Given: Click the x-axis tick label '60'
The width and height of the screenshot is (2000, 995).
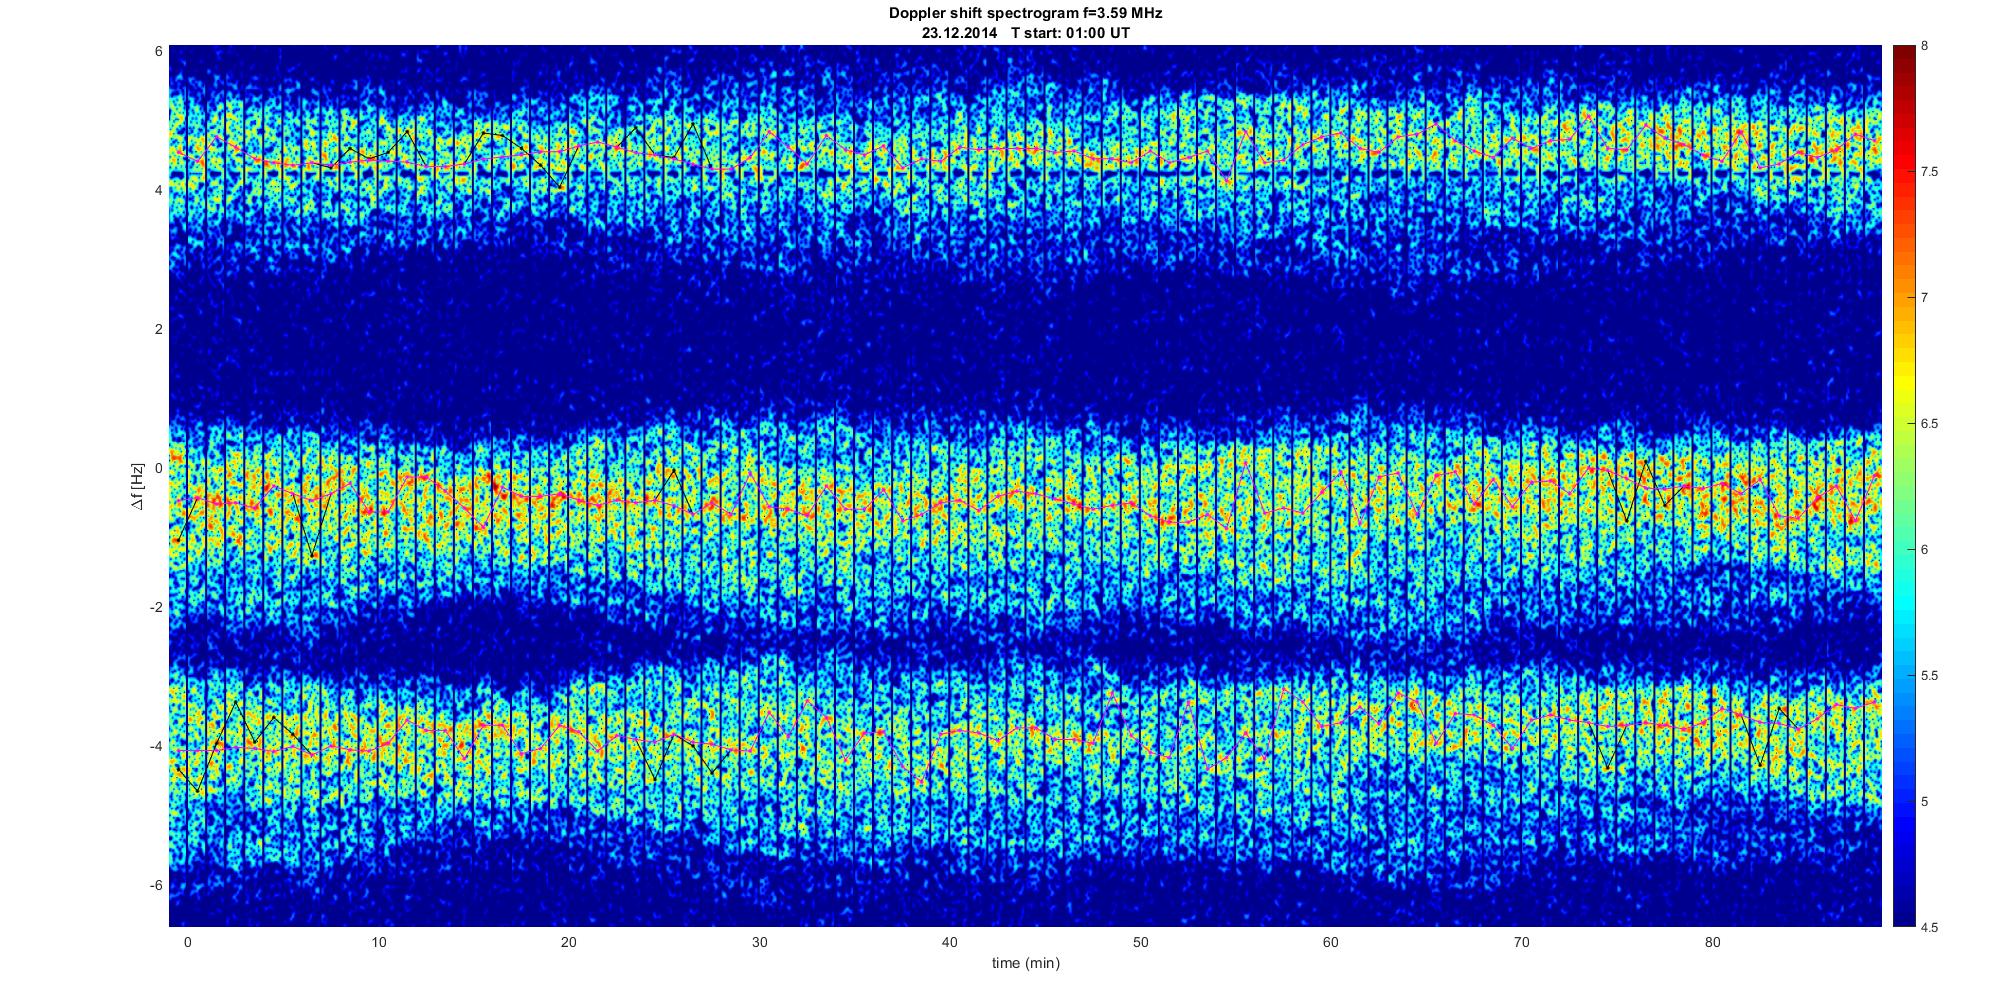Looking at the screenshot, I should (1330, 942).
